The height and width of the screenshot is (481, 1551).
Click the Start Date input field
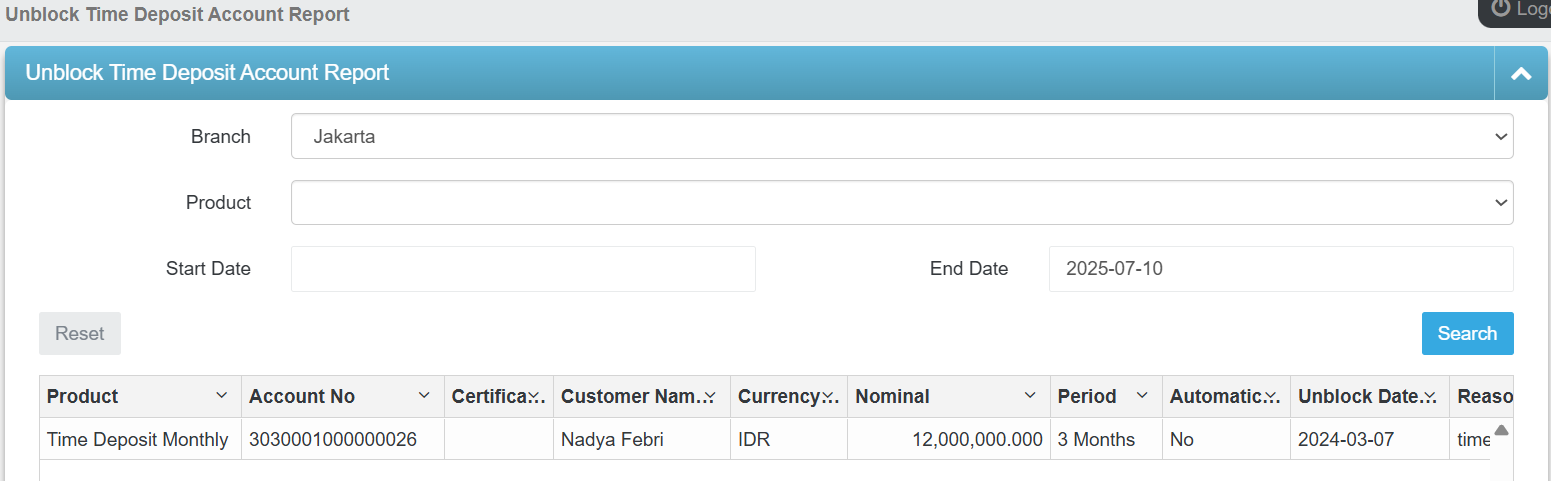coord(523,268)
